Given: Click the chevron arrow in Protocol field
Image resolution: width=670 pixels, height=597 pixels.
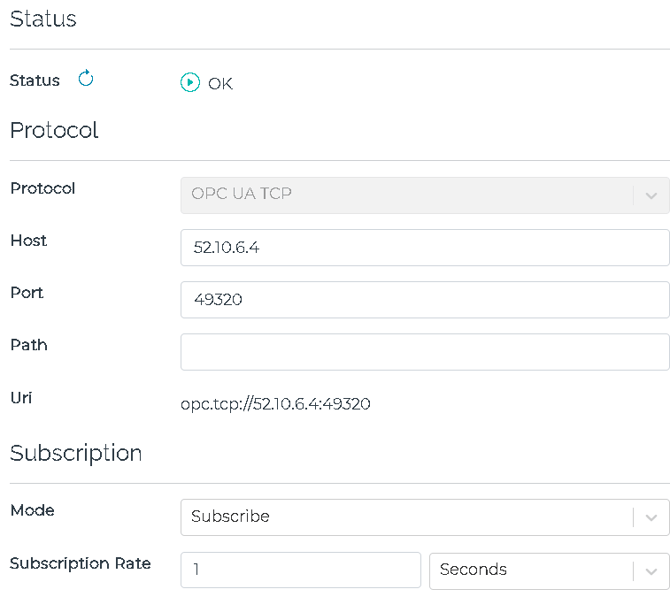Looking at the screenshot, I should click(x=651, y=196).
